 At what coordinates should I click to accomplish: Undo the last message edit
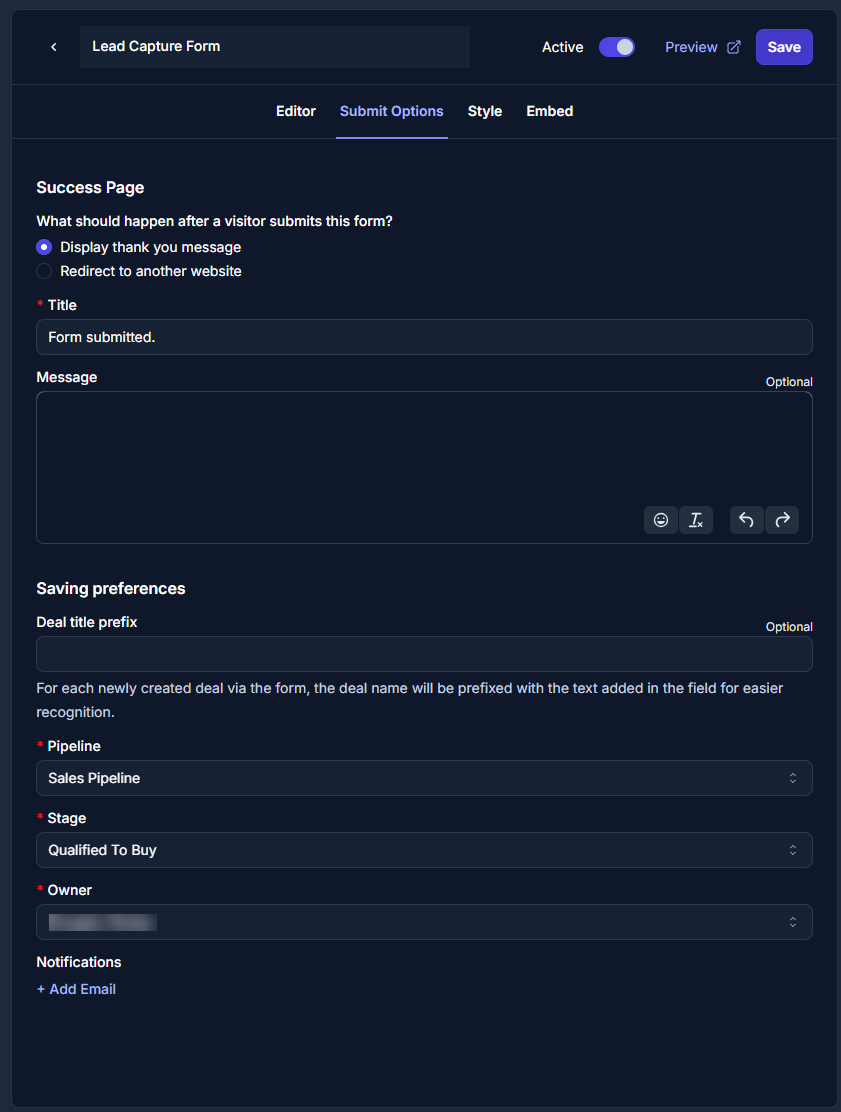746,520
